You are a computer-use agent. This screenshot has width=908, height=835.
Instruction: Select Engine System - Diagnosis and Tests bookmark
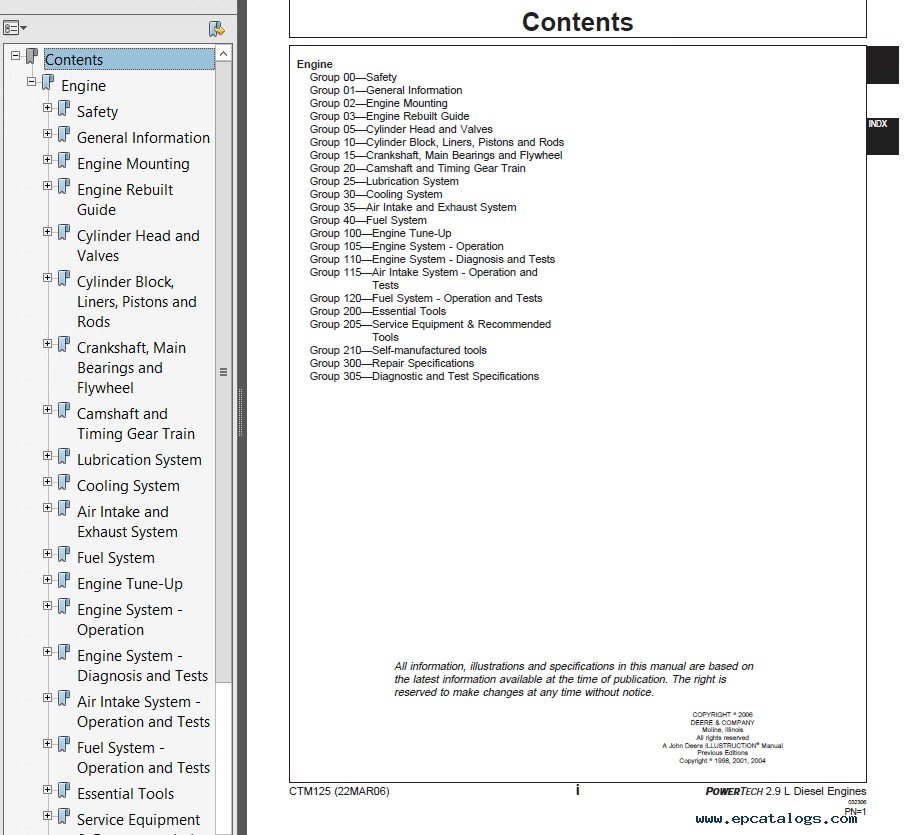(x=142, y=666)
